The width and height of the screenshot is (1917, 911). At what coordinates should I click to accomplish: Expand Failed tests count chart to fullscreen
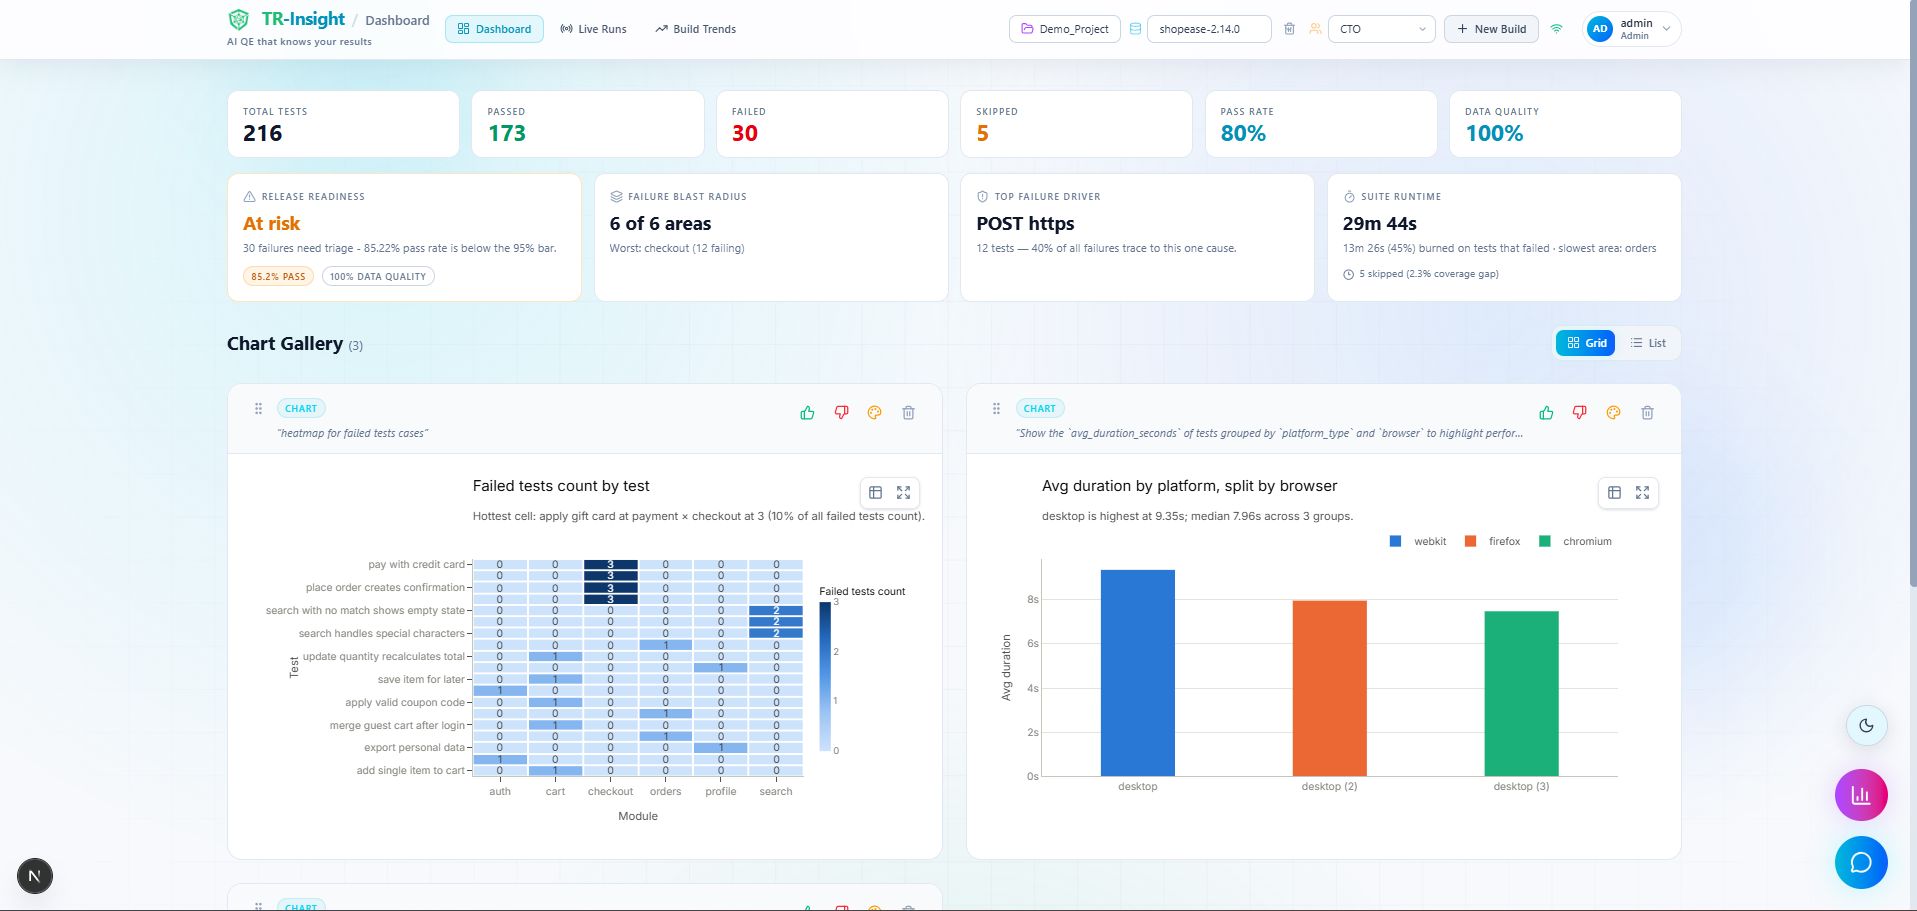(x=903, y=492)
